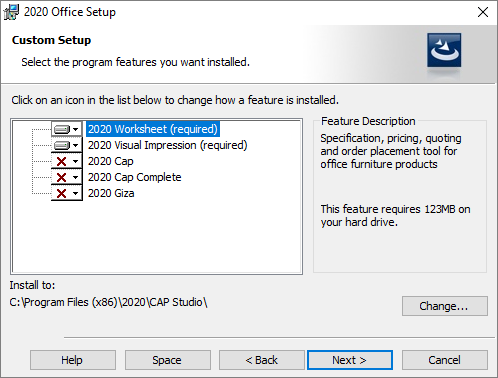This screenshot has height=378, width=498.
Task: Click the Next > button
Action: [350, 360]
